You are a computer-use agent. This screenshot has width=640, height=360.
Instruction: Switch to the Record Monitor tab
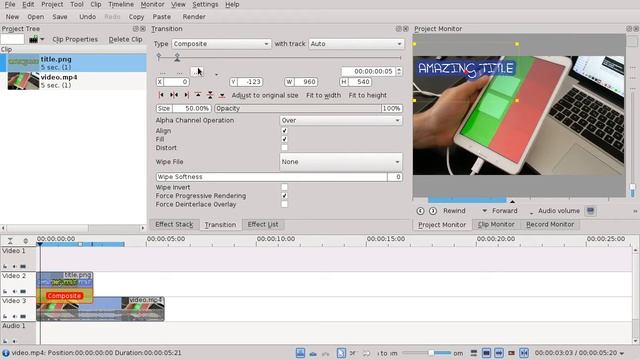tap(550, 224)
